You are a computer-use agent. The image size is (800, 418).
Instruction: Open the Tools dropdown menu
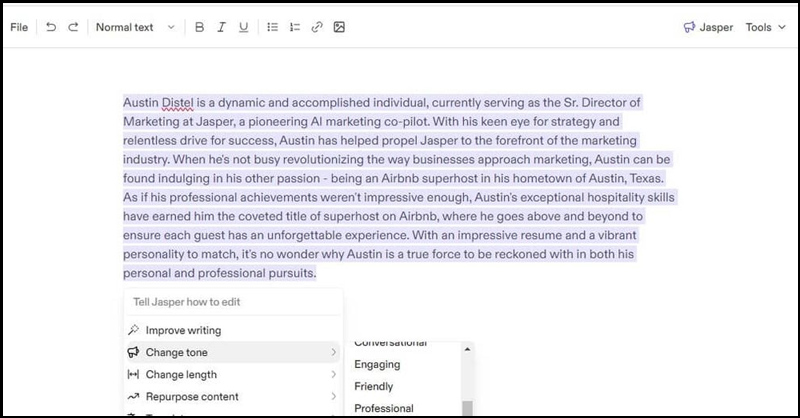pos(765,27)
